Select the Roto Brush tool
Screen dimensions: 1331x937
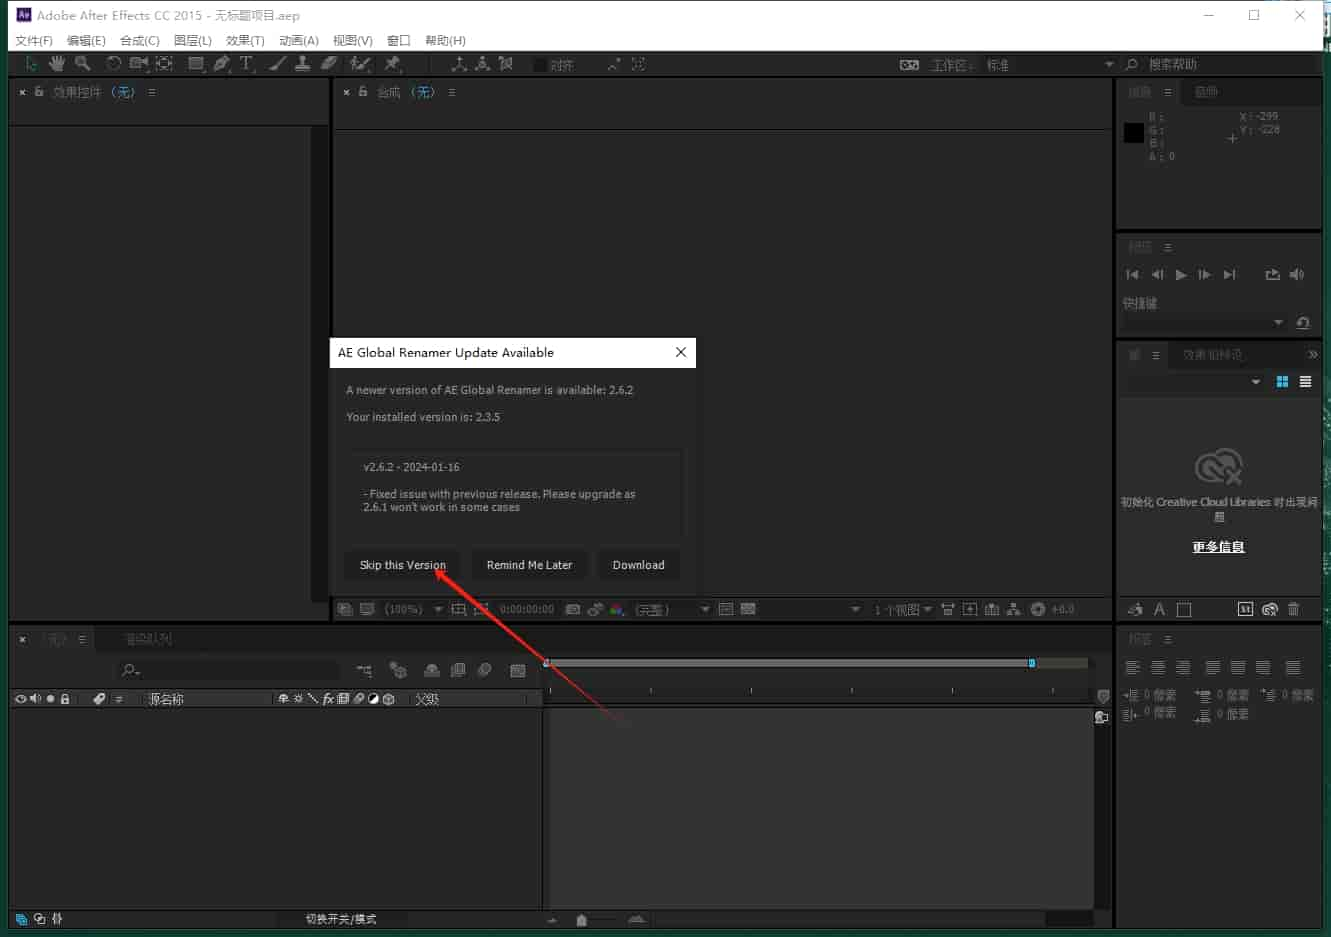tap(360, 64)
